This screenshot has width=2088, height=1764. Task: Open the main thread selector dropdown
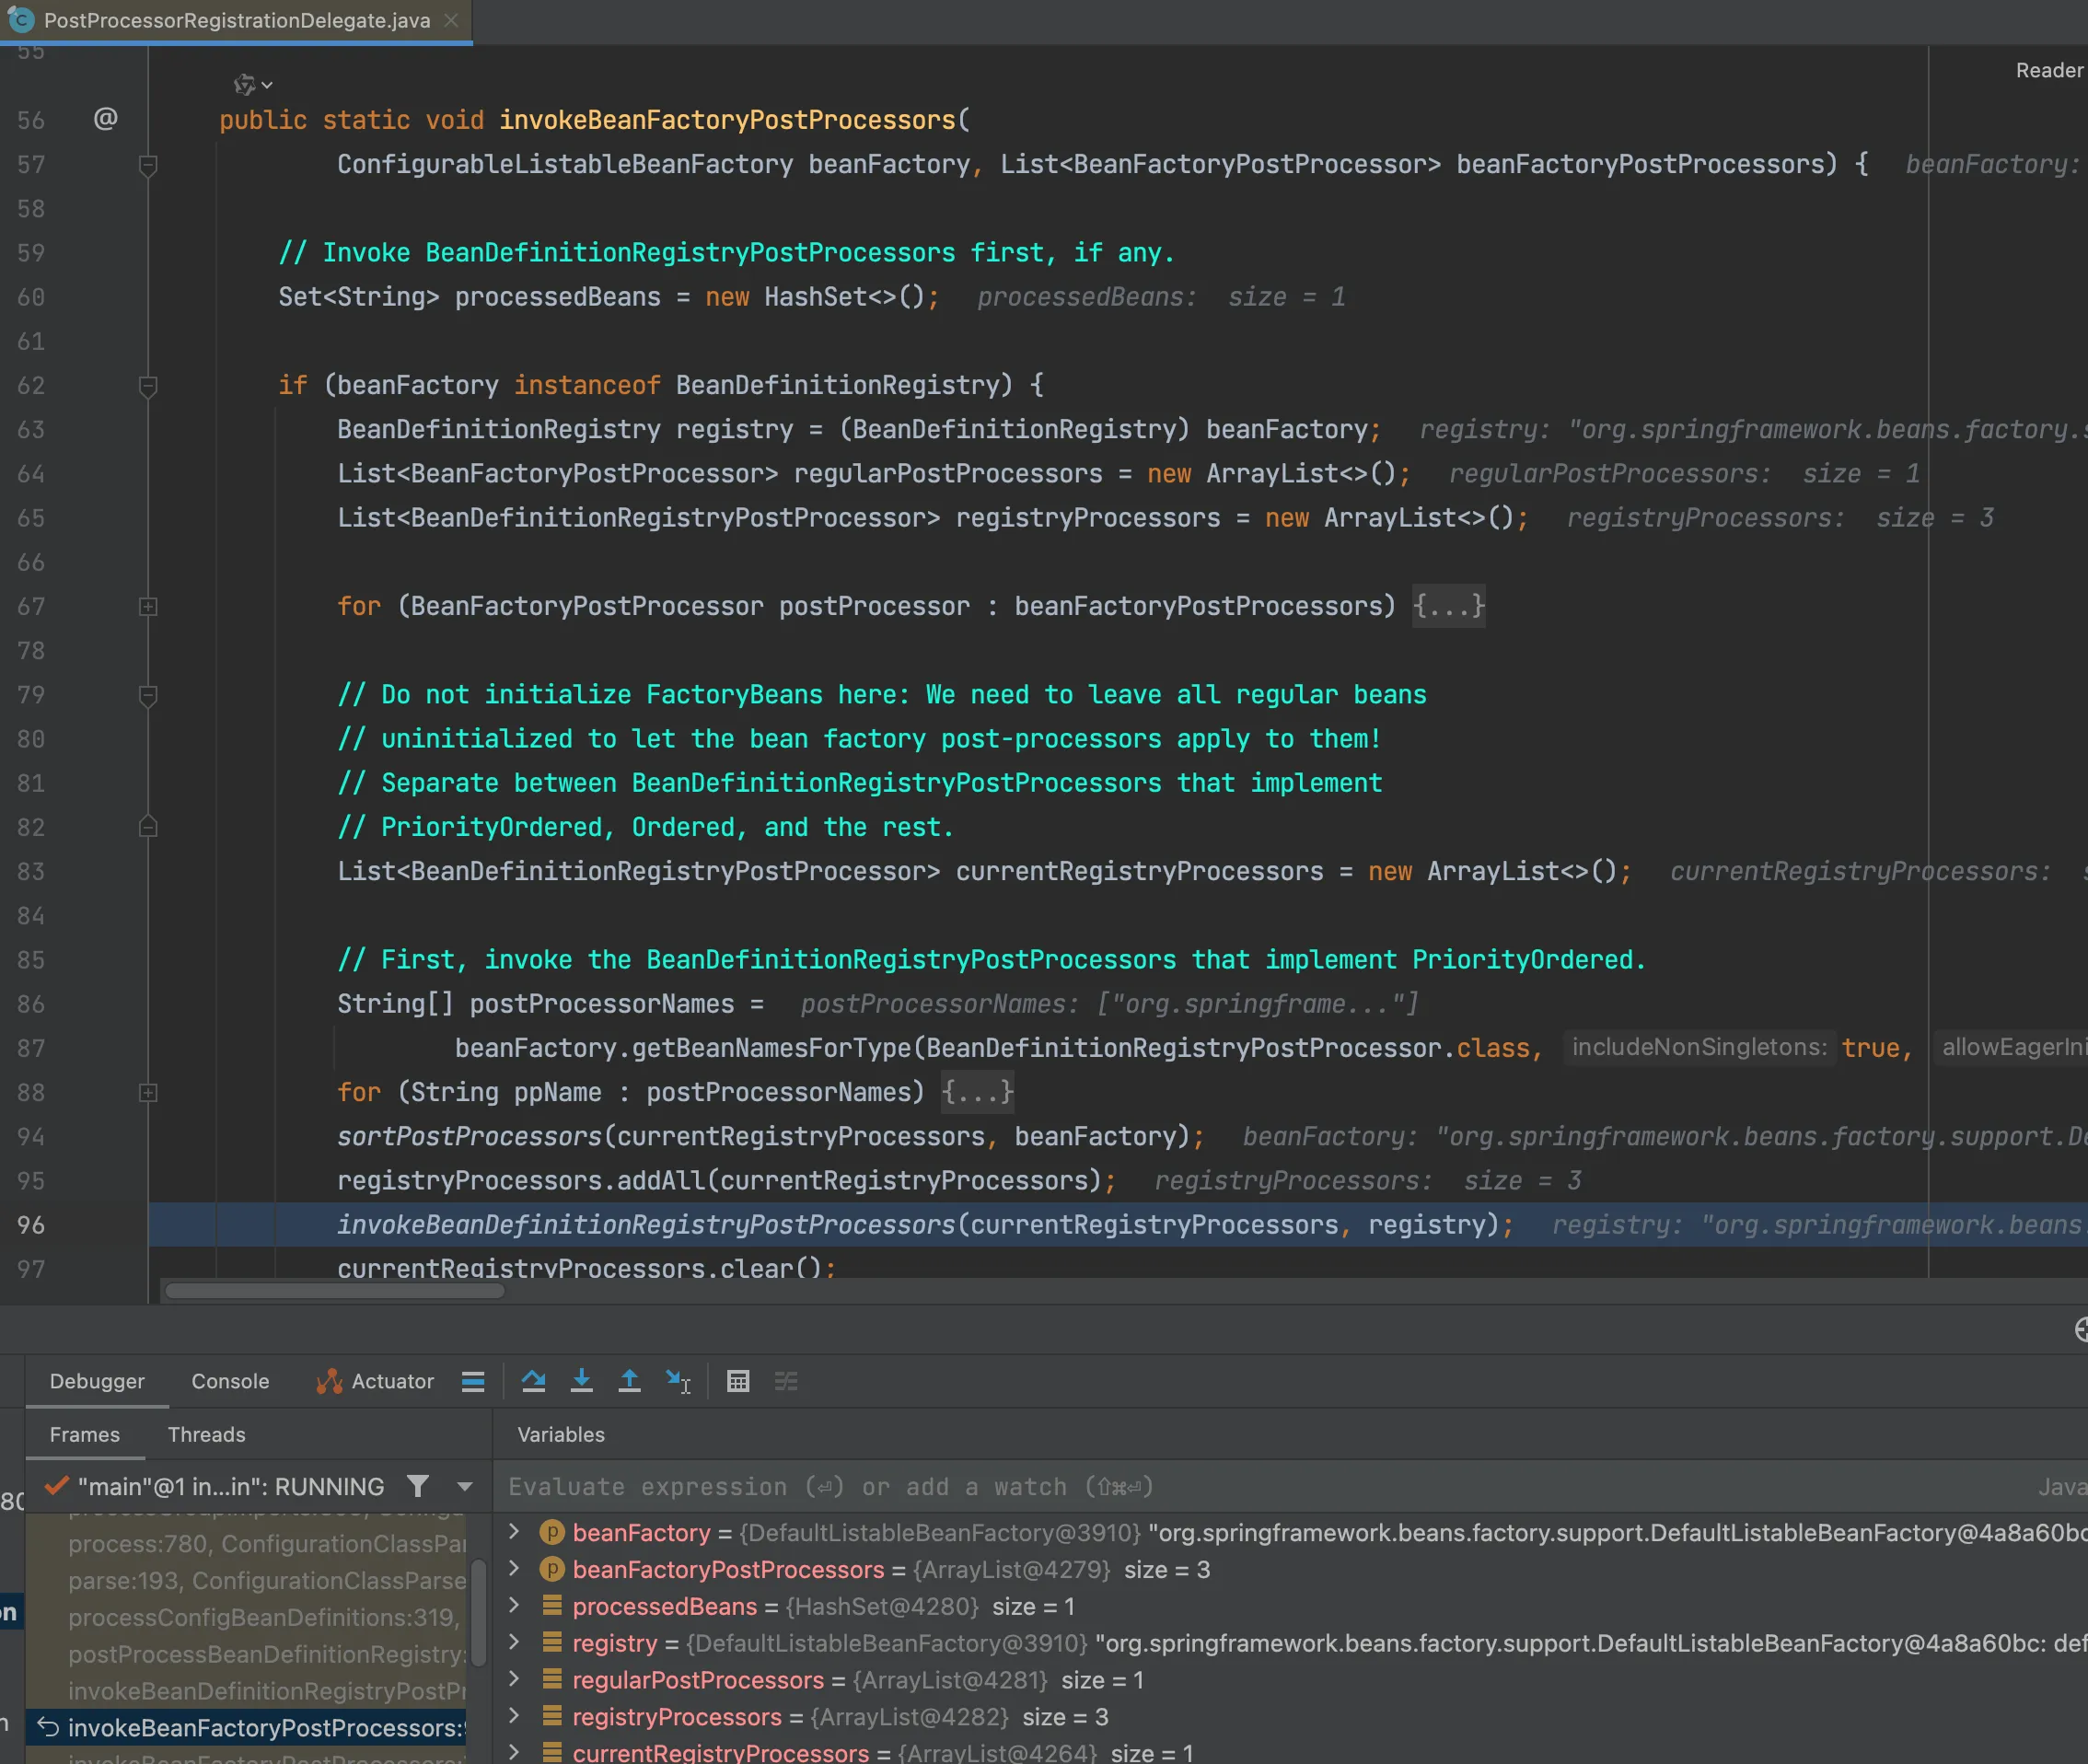click(465, 1486)
